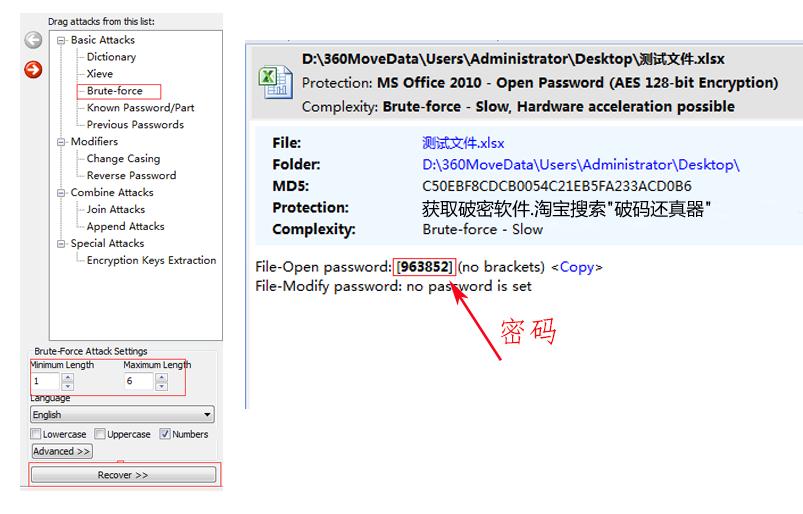
Task: Select the Xieve attack
Action: [x=99, y=74]
